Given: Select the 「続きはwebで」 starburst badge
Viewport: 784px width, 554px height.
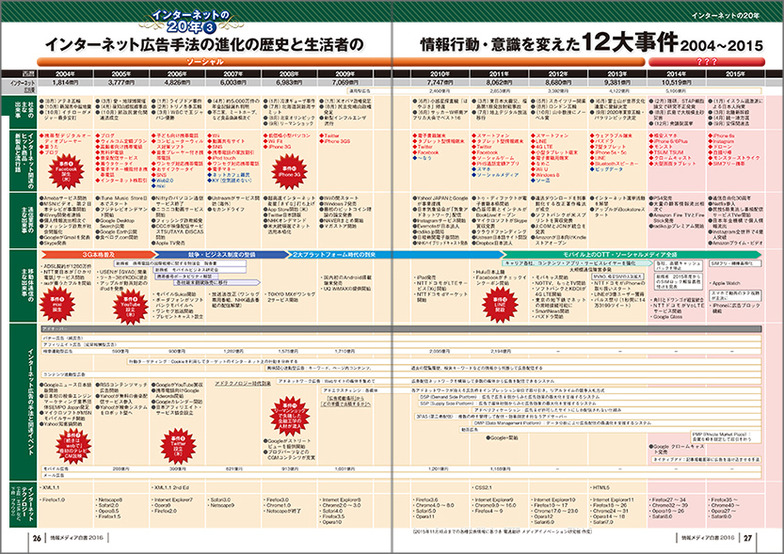Looking at the screenshot, I should (73, 446).
